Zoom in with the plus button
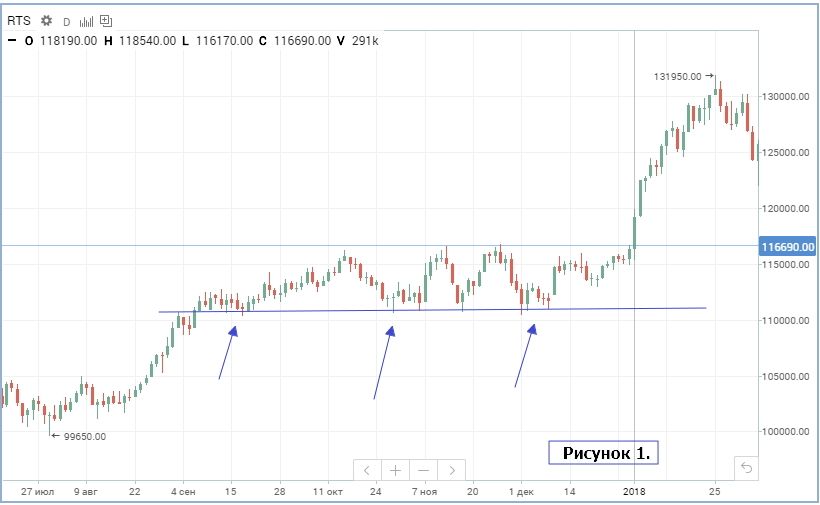Viewport: 820px width, 505px height. (x=396, y=469)
